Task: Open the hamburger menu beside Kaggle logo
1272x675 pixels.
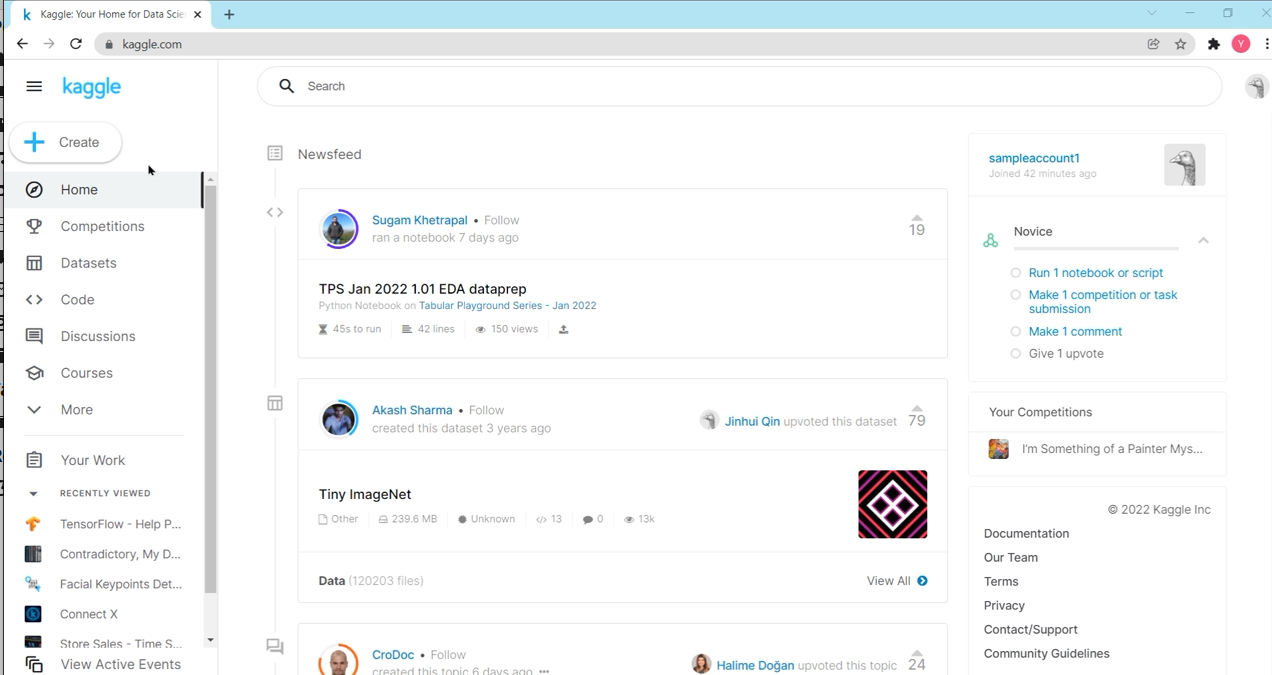Action: click(34, 86)
